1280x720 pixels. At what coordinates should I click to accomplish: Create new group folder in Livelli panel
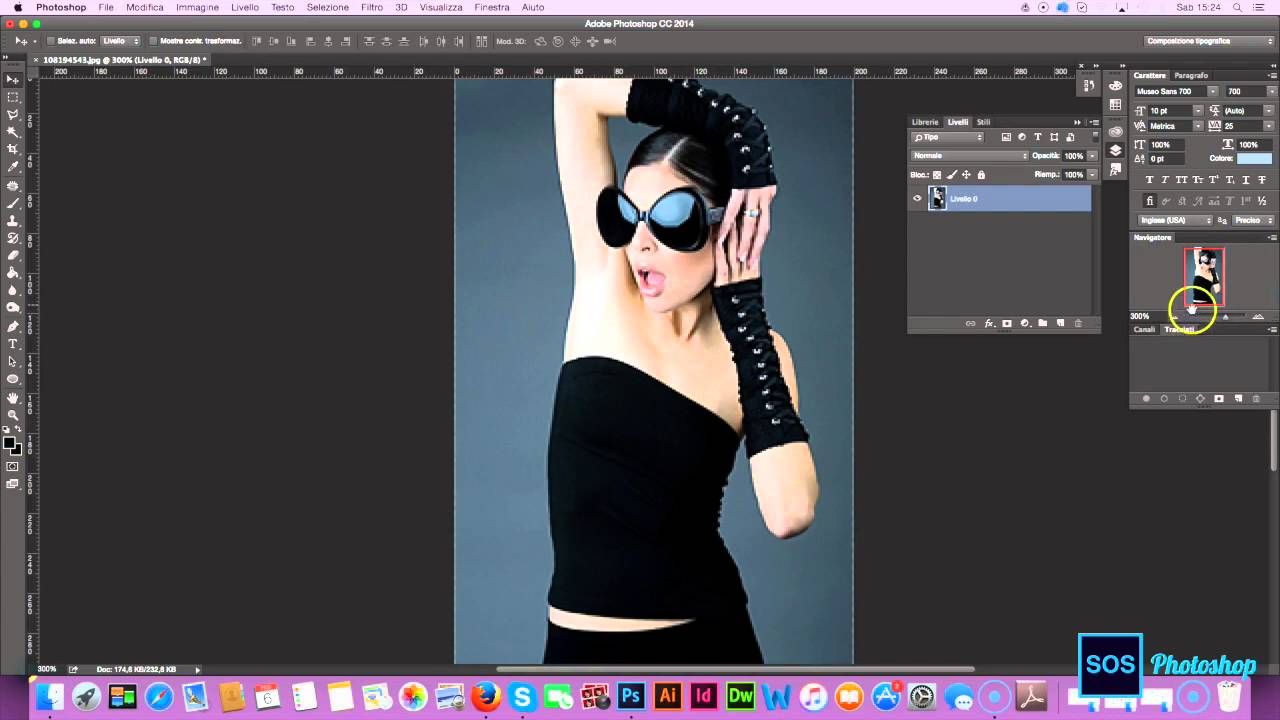tap(1042, 323)
